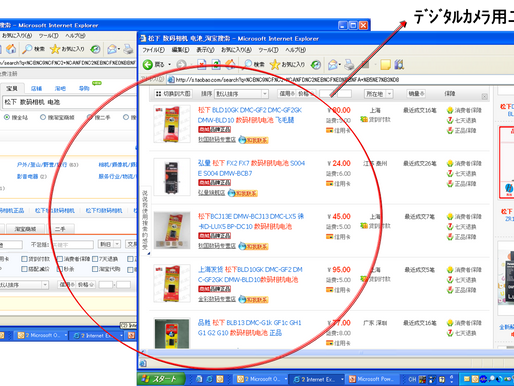Open the 弘量 松下 FX2 FX7 product link
The image size is (514, 386).
pyautogui.click(x=251, y=168)
